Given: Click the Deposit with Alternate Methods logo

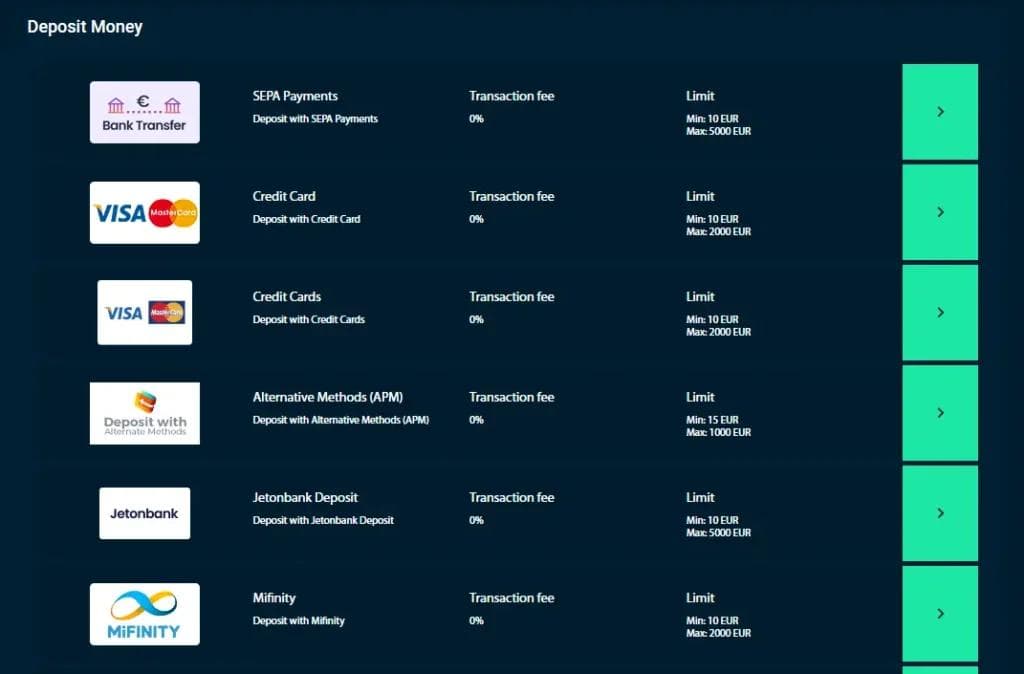Looking at the screenshot, I should 144,413.
